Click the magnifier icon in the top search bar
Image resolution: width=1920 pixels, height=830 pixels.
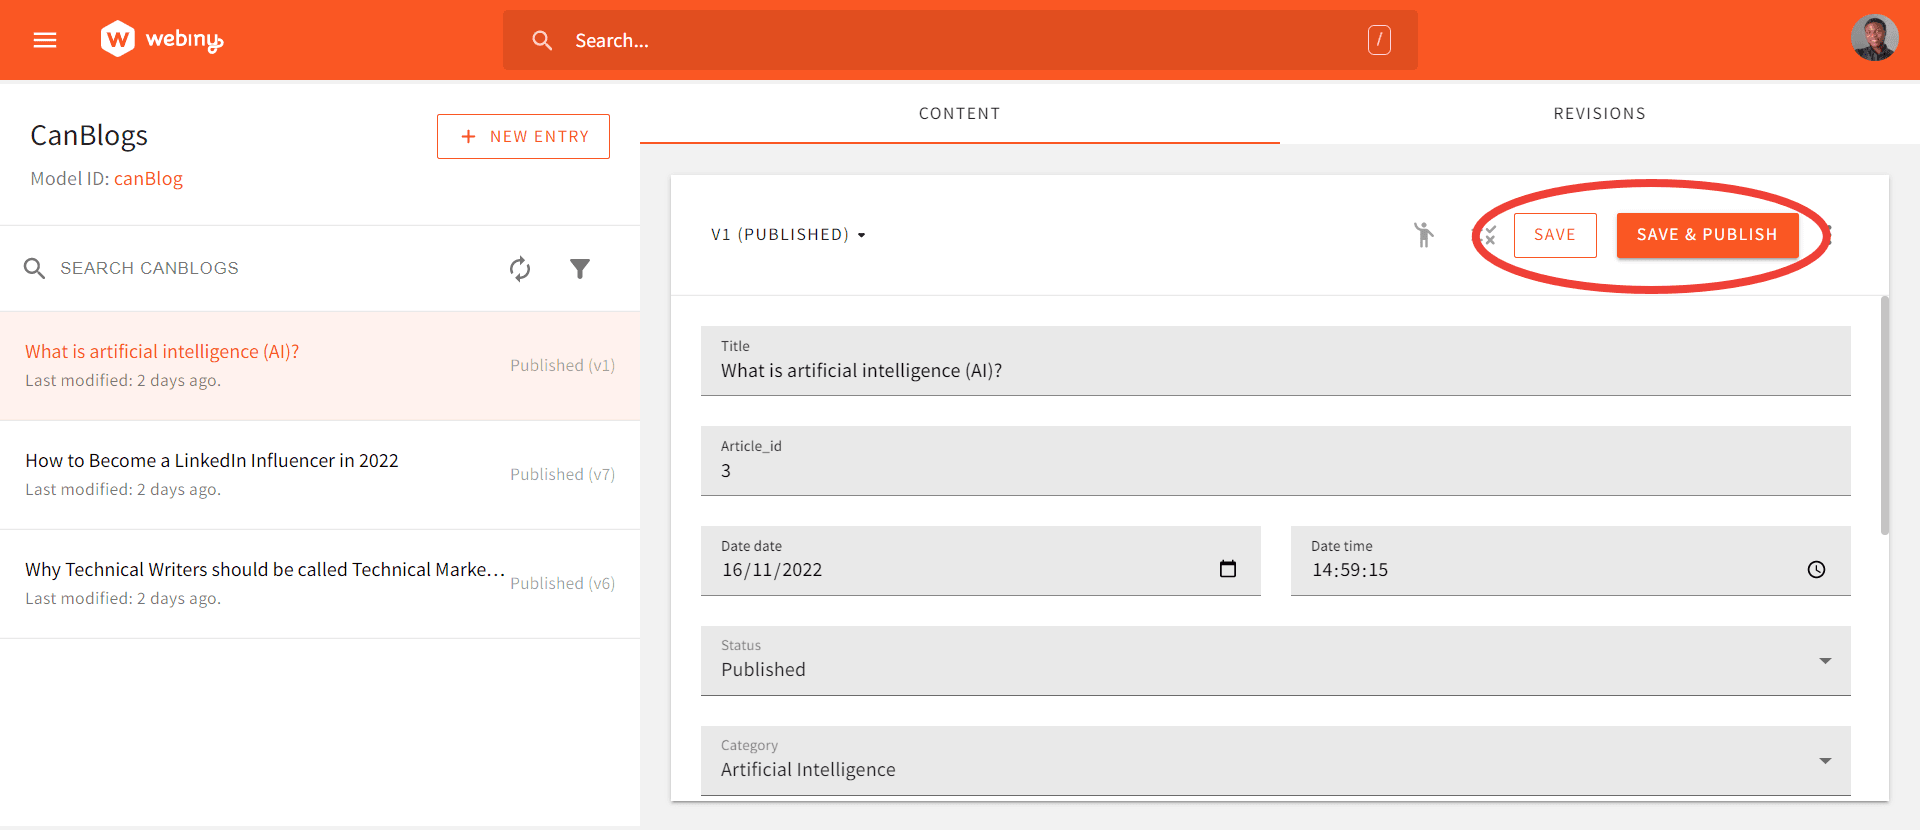click(542, 40)
